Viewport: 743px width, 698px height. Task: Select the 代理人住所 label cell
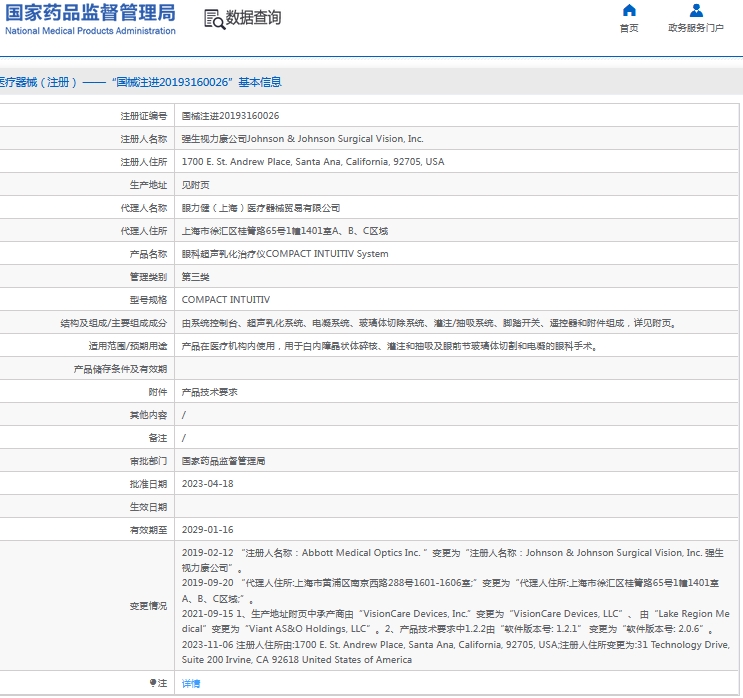point(144,231)
